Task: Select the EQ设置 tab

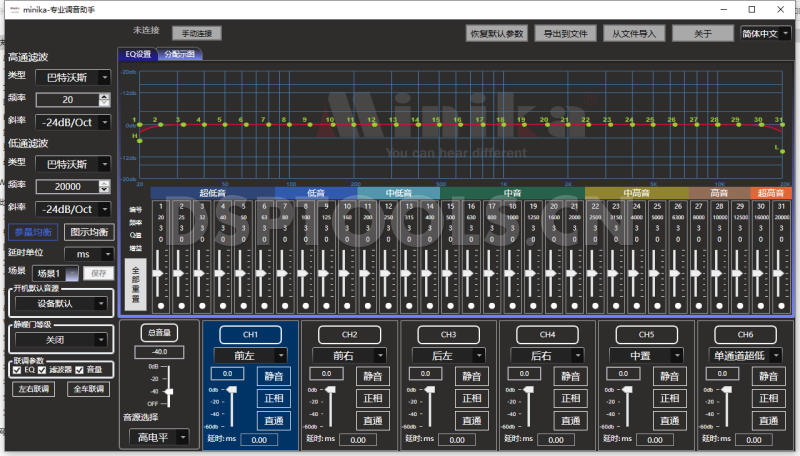Action: pos(138,54)
